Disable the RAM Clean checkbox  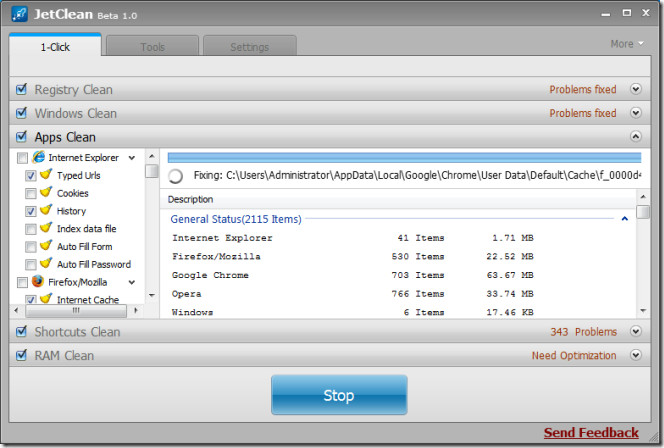coord(21,355)
